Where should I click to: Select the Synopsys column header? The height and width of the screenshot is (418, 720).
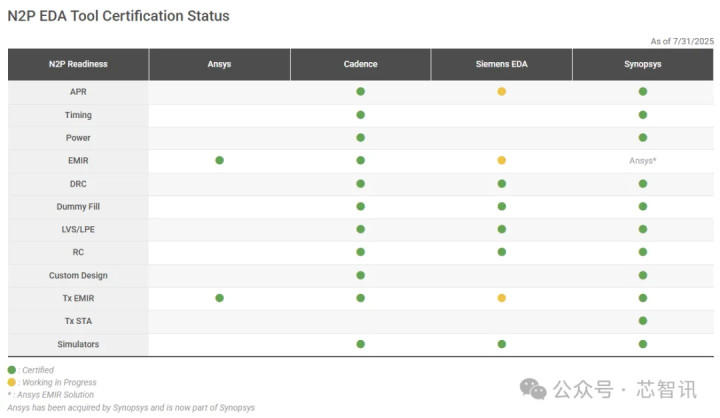[x=642, y=64]
